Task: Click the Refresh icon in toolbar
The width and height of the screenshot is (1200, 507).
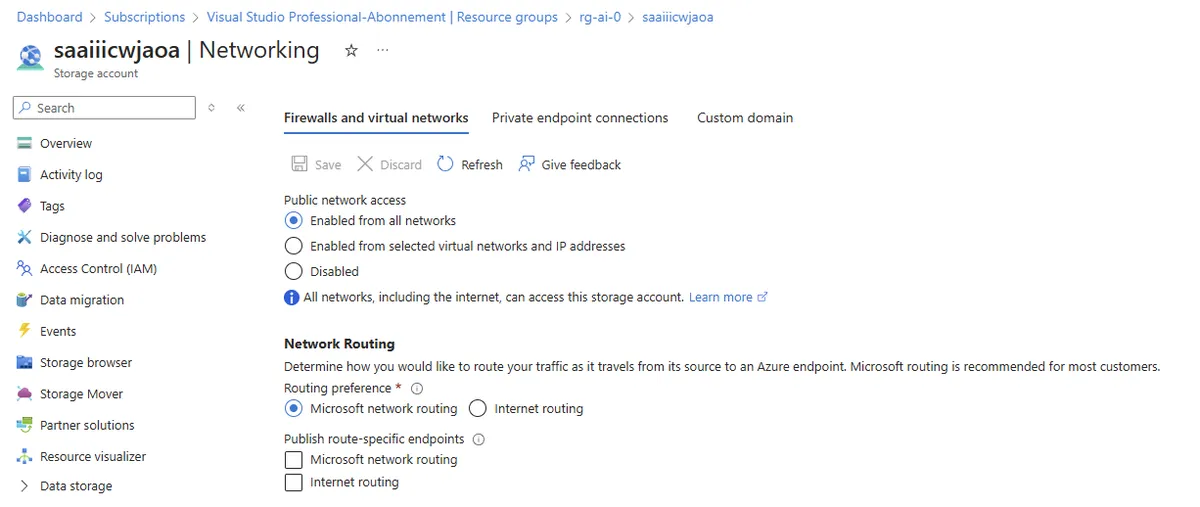Action: 446,164
